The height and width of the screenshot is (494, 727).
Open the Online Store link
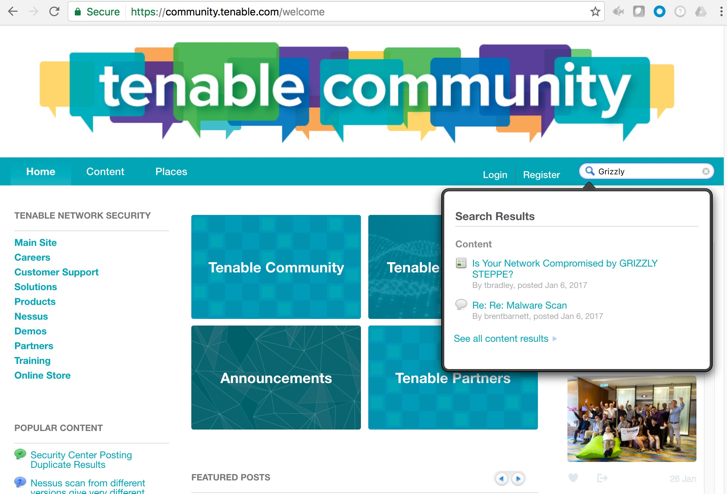[x=42, y=376]
